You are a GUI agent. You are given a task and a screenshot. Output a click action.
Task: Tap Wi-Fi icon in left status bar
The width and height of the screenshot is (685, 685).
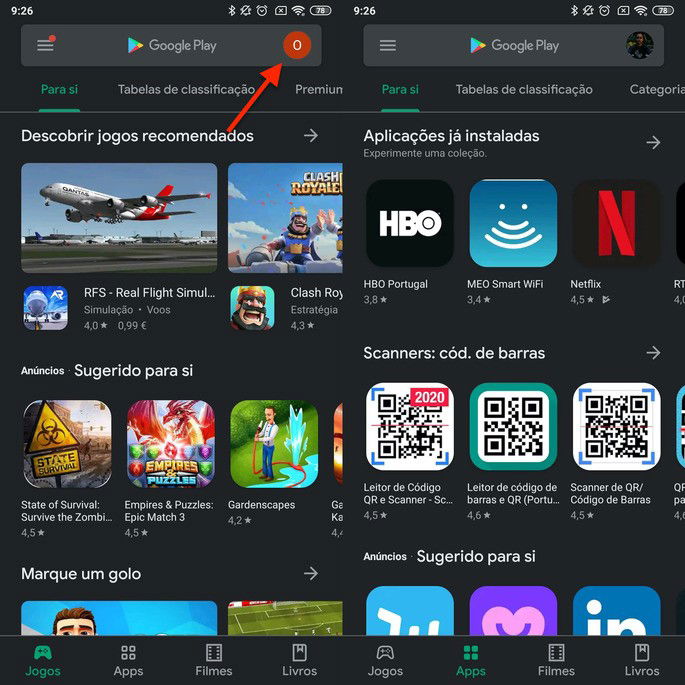click(x=298, y=10)
